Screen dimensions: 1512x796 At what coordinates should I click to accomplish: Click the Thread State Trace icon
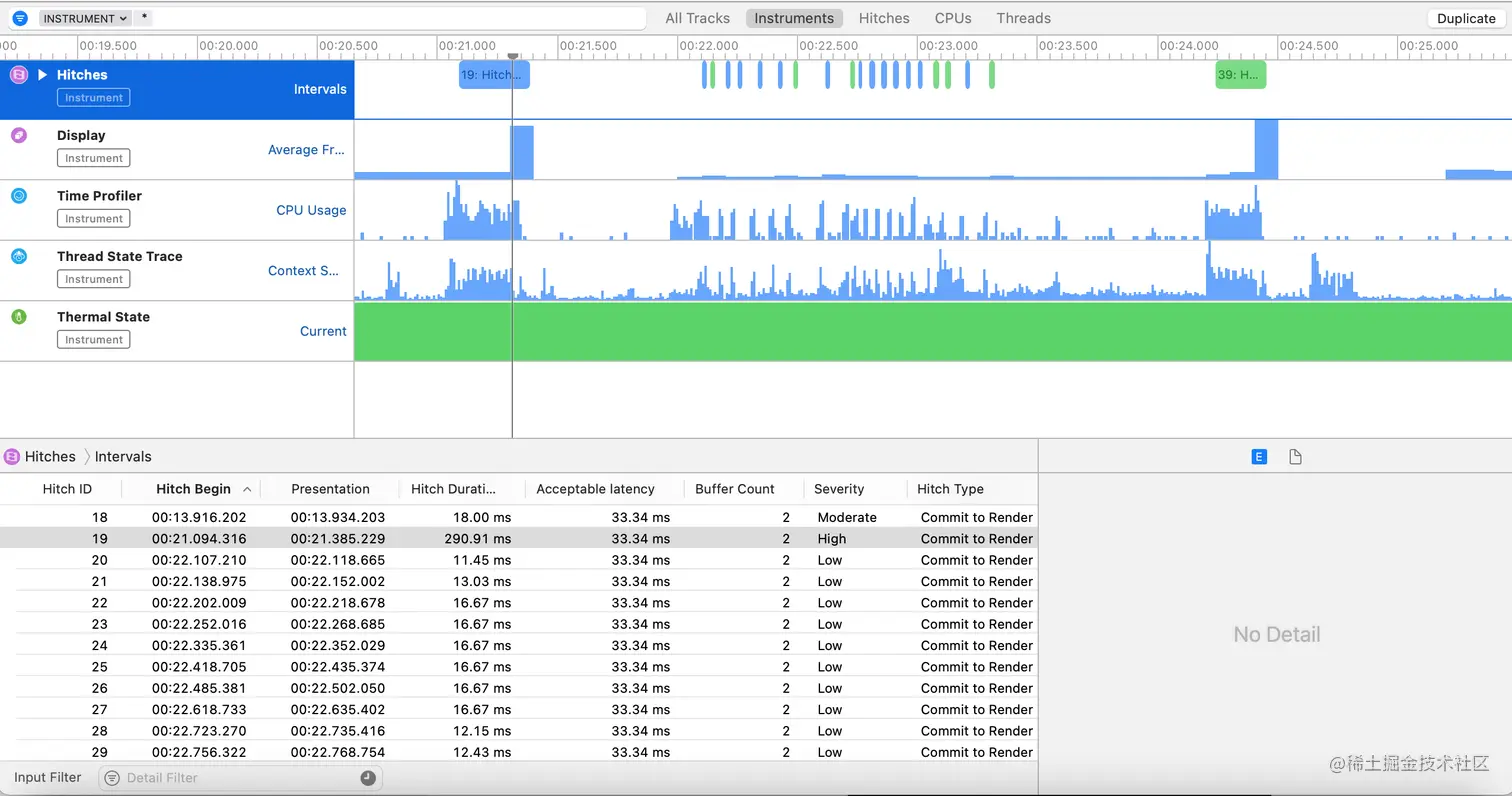pos(18,256)
